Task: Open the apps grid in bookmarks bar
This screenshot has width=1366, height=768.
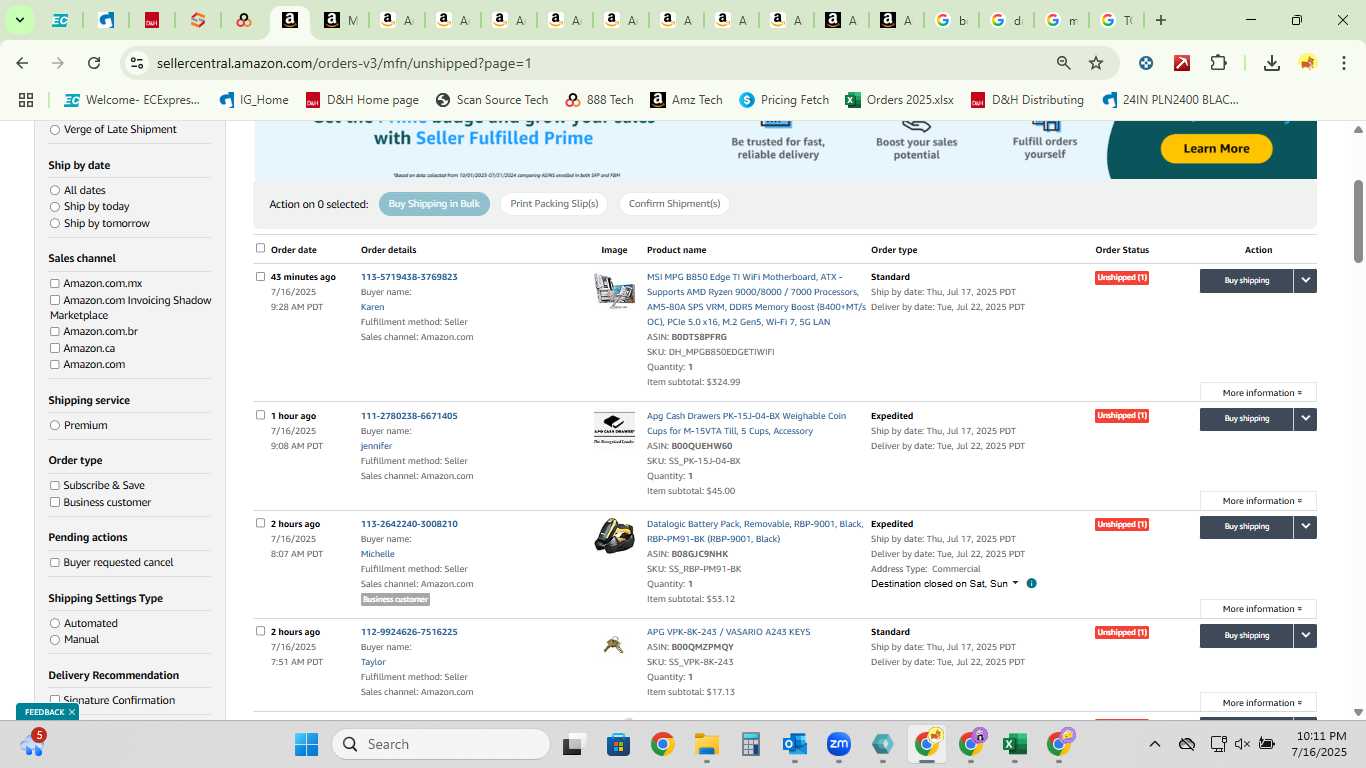Action: tap(26, 100)
